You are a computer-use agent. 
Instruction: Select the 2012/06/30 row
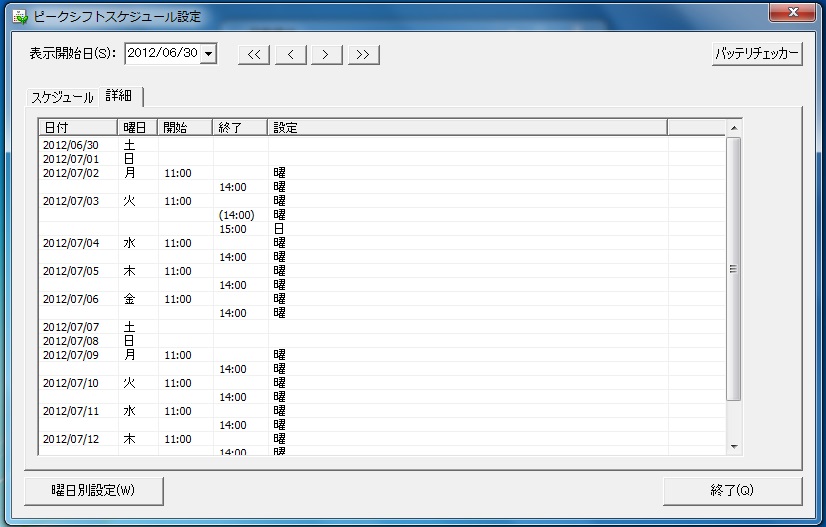(382, 145)
